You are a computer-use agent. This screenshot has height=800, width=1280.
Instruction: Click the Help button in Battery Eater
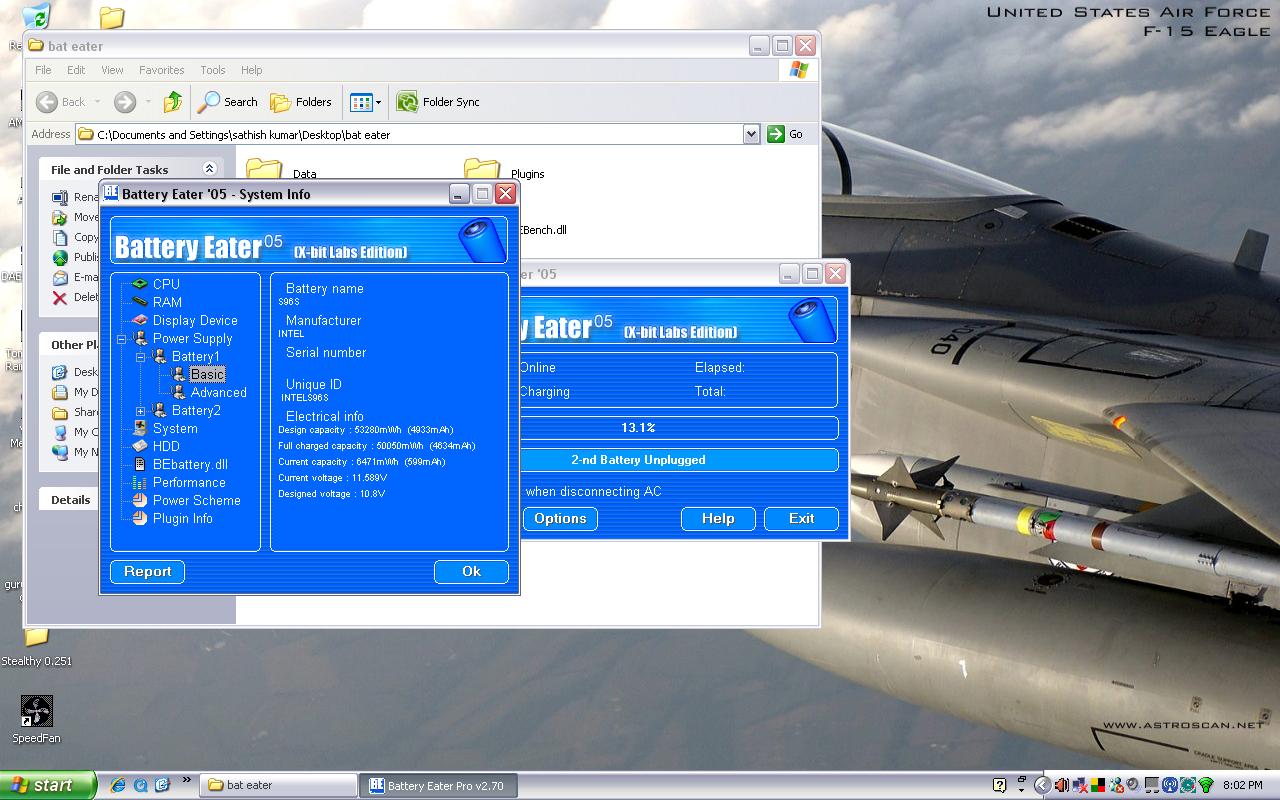tap(718, 519)
